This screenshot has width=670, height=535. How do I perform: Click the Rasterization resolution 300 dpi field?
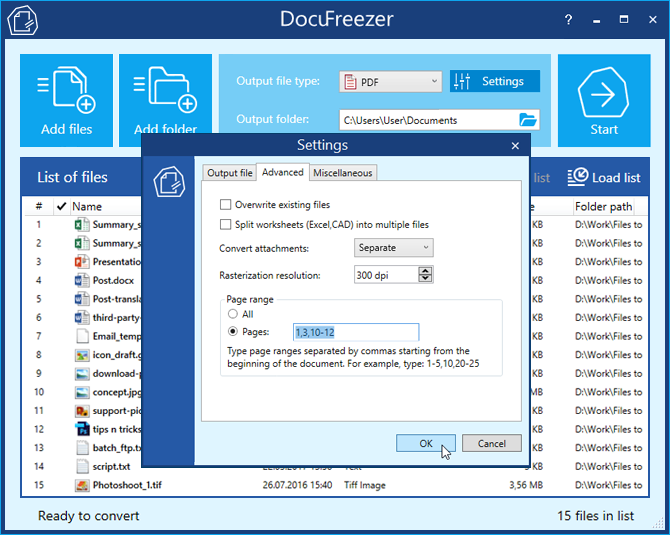point(386,275)
